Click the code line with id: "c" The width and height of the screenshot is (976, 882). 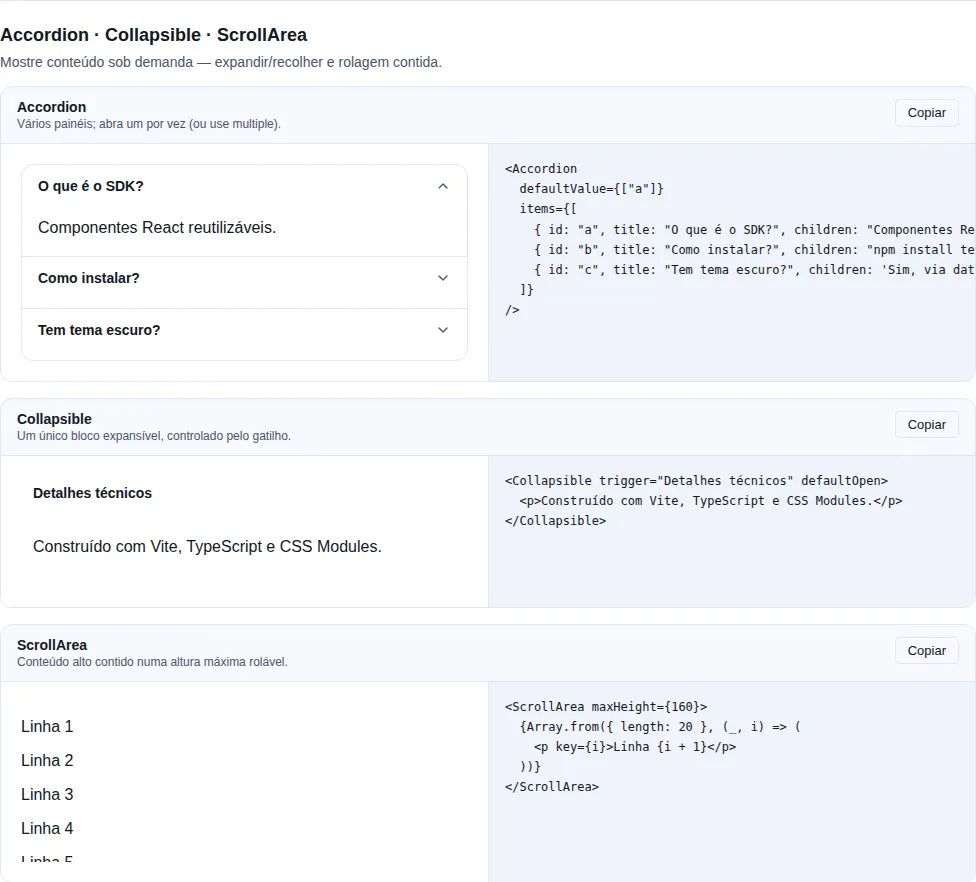(x=754, y=270)
